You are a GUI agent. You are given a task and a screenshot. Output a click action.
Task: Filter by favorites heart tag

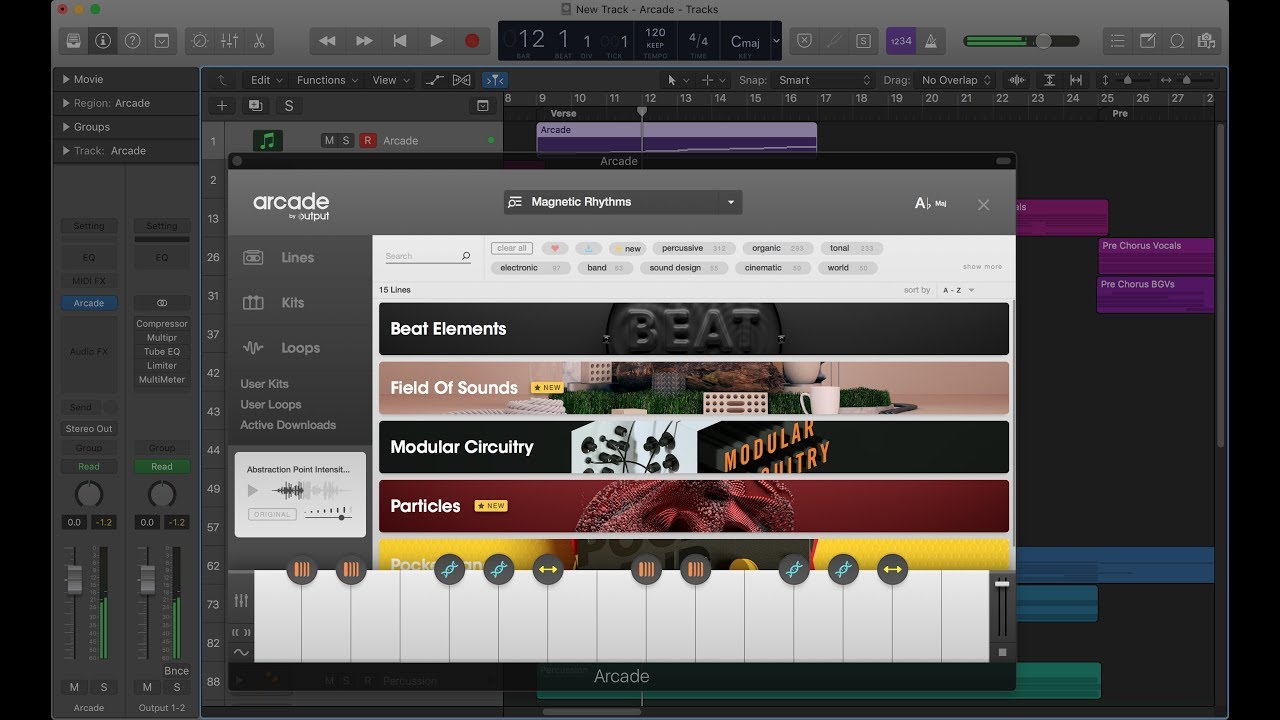[x=554, y=248]
